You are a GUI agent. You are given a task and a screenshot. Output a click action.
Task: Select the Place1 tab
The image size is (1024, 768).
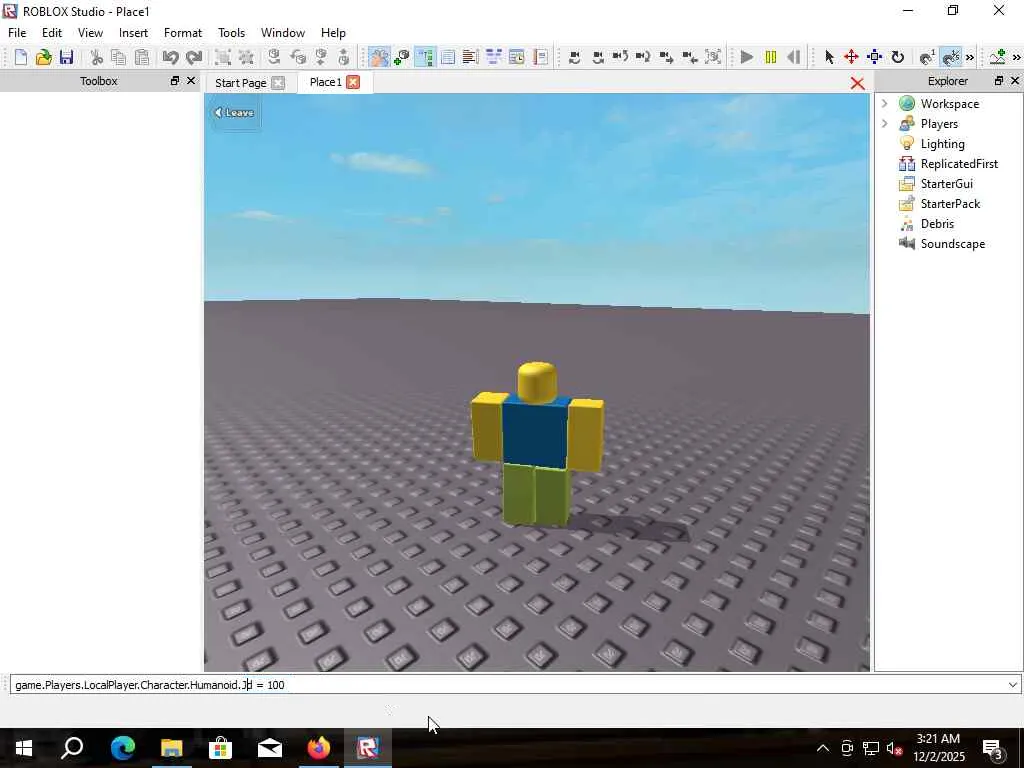tap(325, 82)
